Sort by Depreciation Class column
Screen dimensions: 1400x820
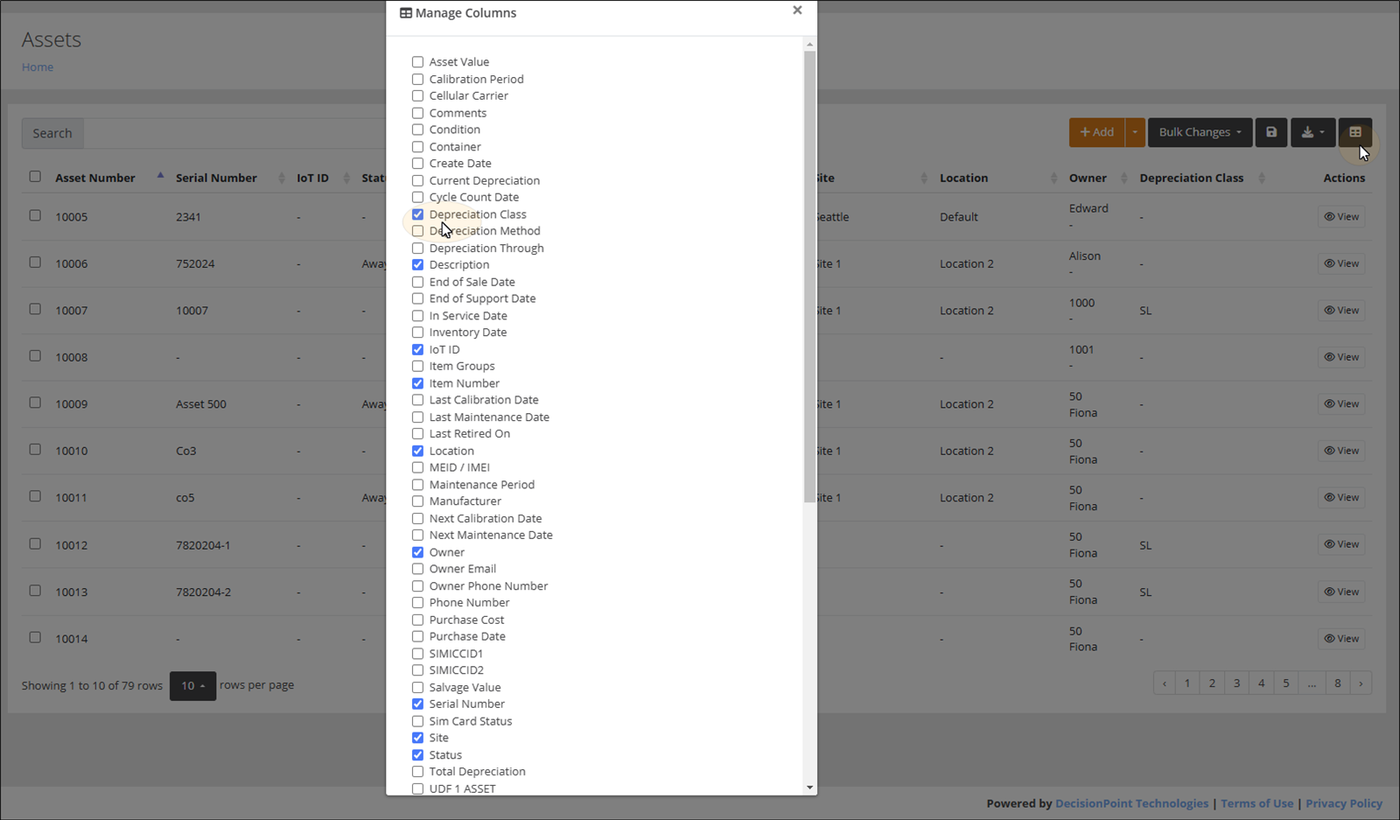1191,178
